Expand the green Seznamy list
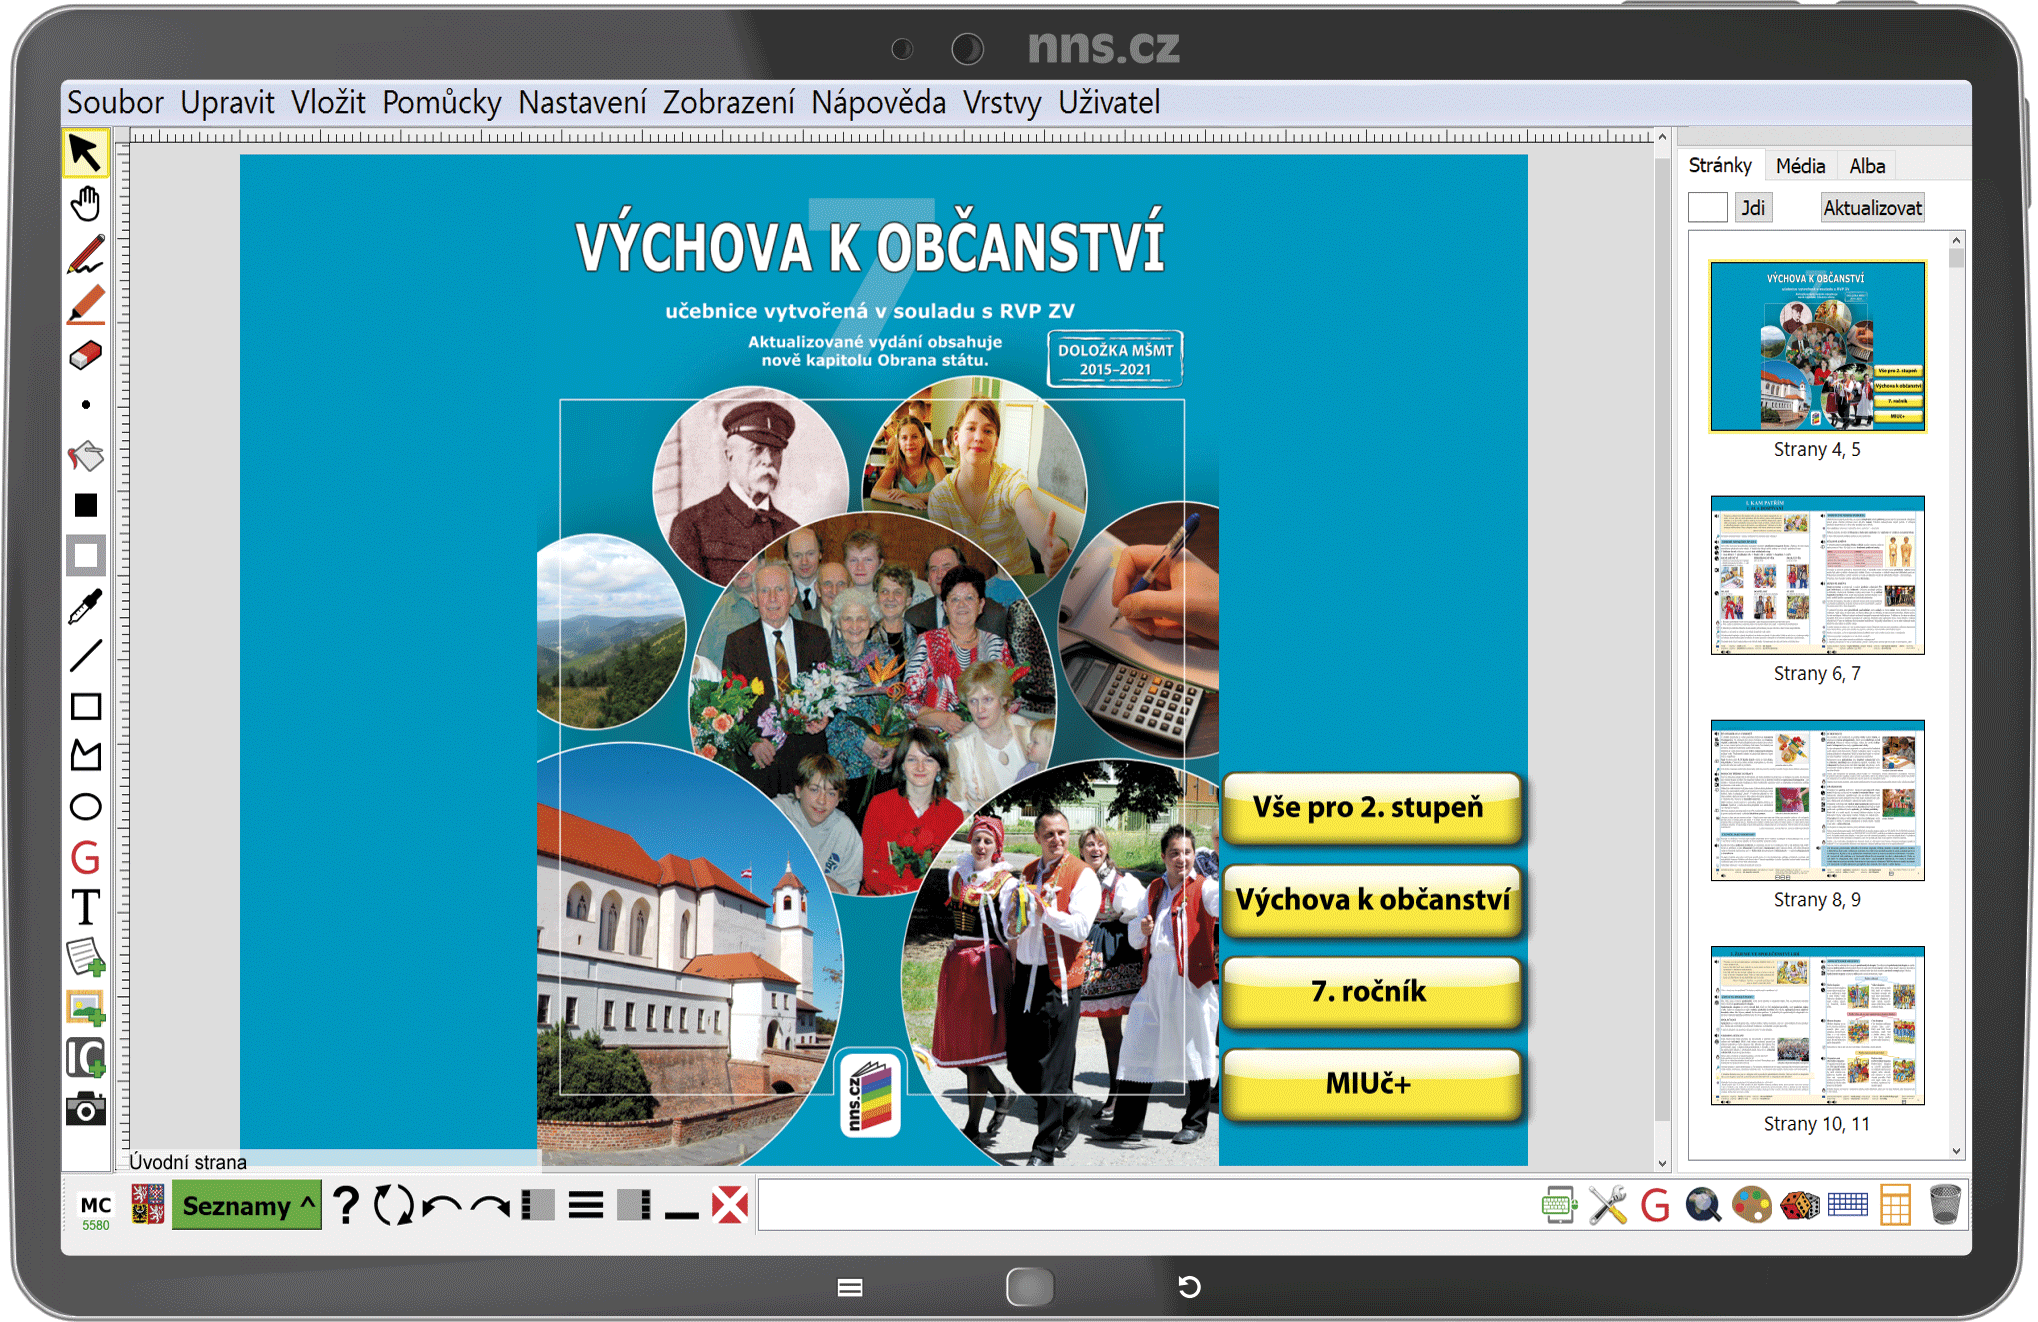This screenshot has height=1322, width=2038. [x=247, y=1205]
